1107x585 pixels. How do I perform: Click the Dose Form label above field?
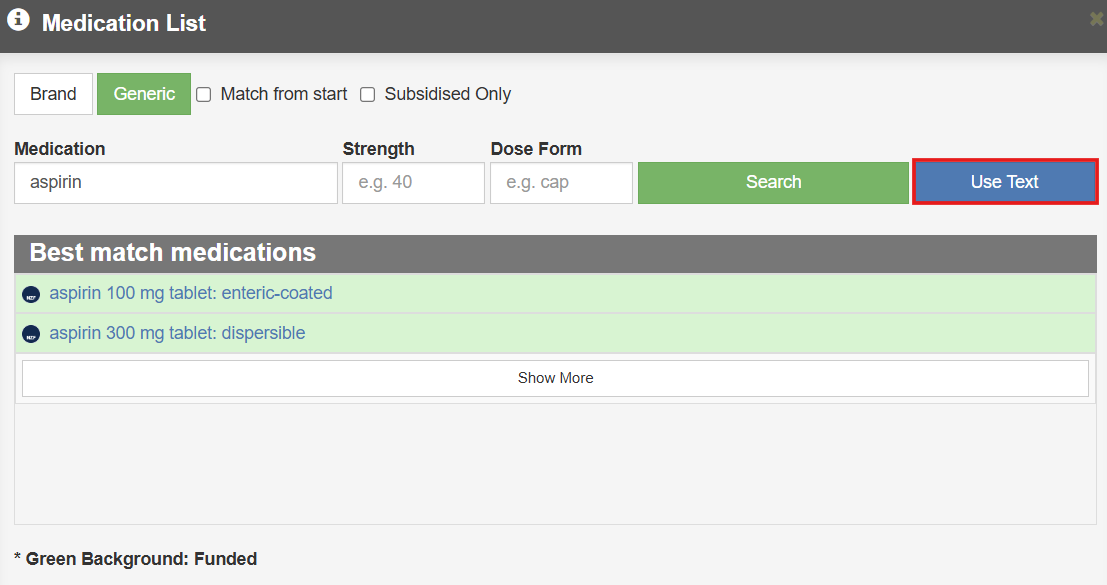click(x=536, y=149)
